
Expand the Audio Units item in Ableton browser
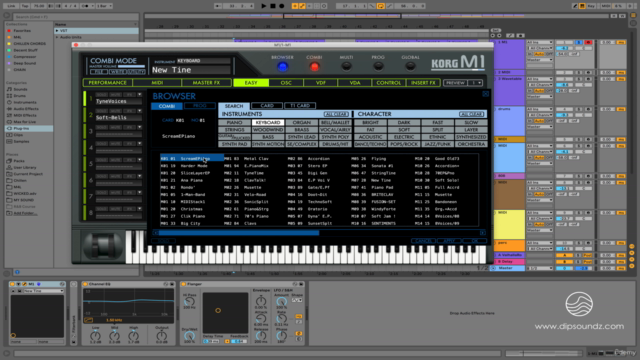pos(57,37)
